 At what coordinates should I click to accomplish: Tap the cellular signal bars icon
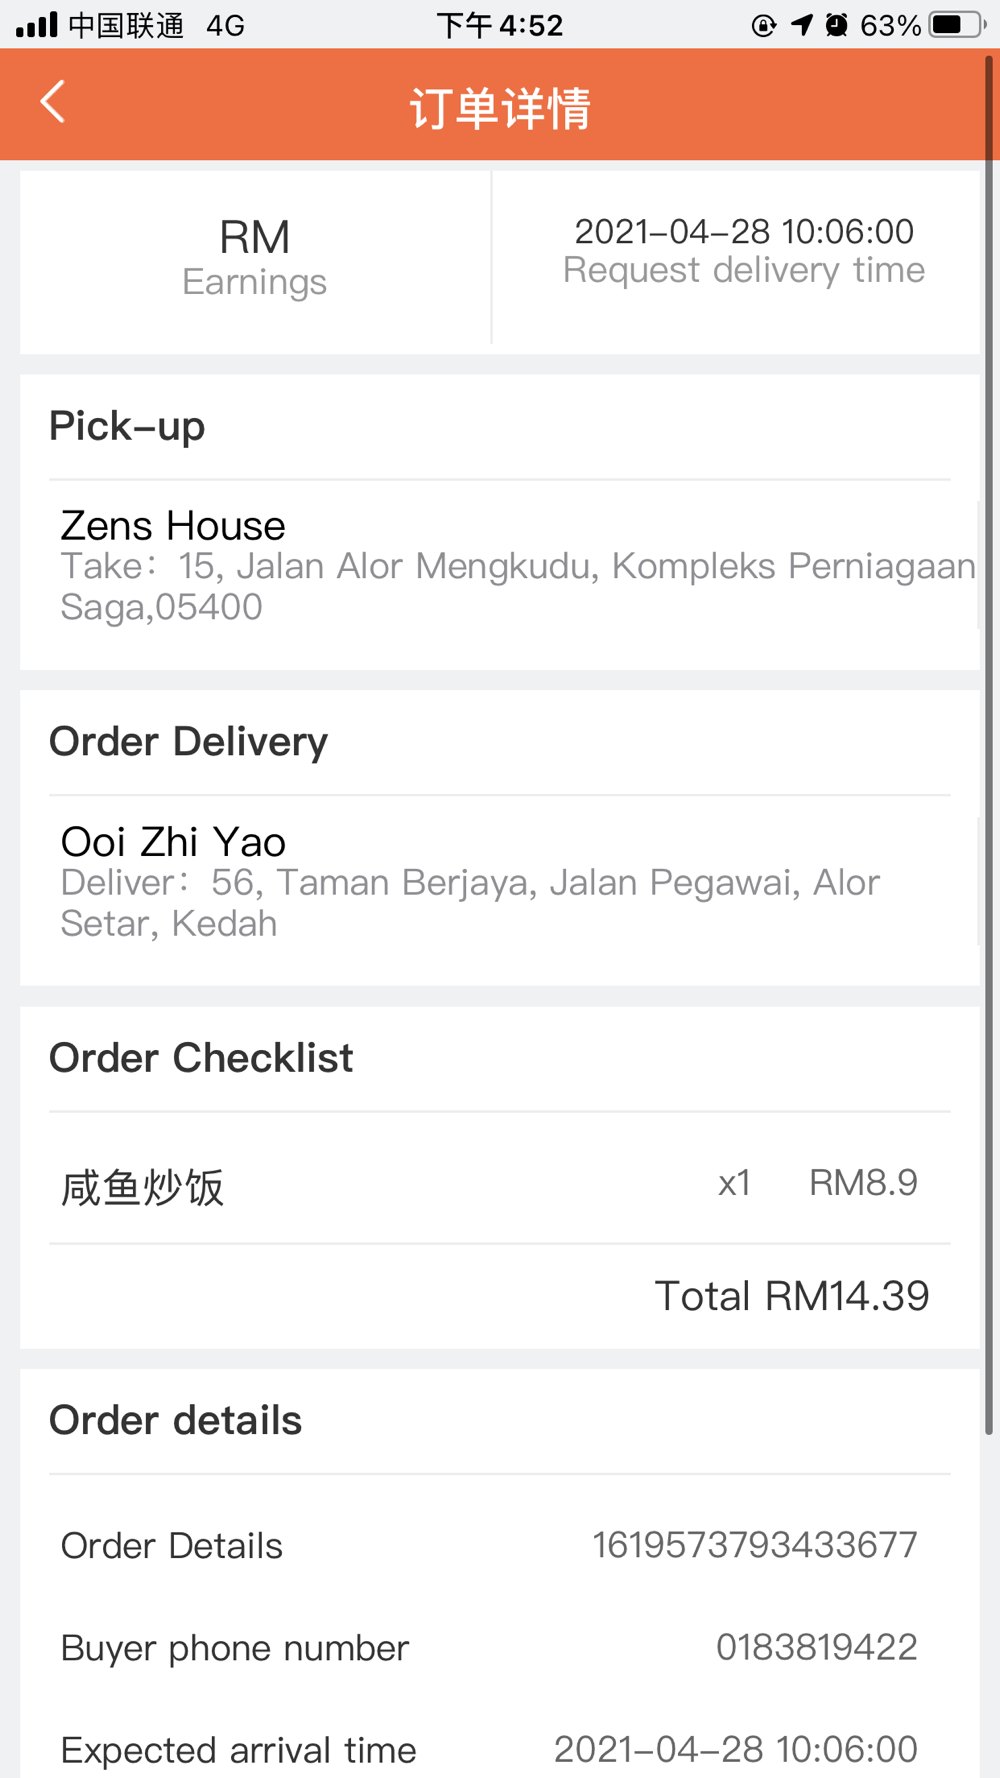(37, 25)
